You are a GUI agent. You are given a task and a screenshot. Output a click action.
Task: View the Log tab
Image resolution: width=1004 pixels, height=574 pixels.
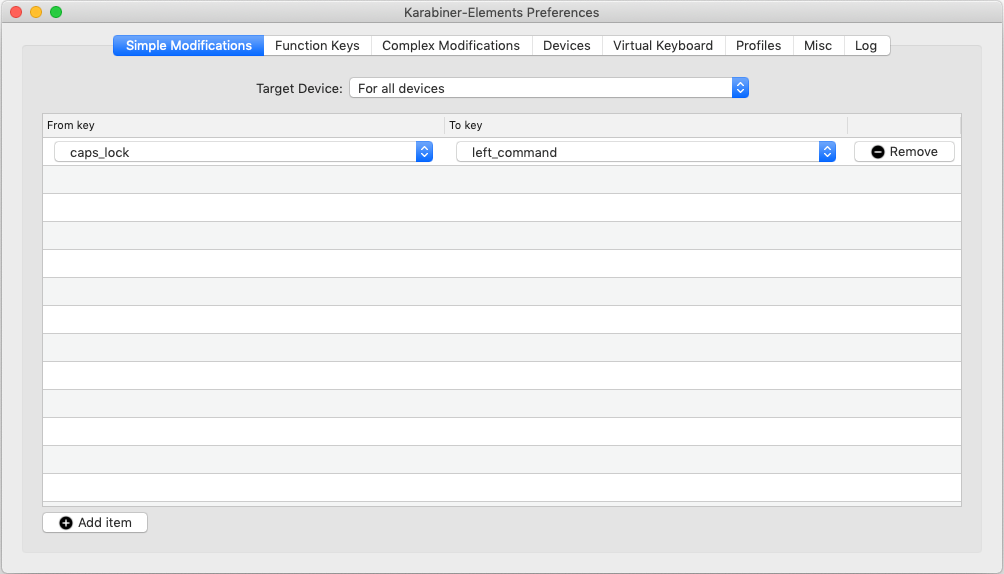click(866, 45)
